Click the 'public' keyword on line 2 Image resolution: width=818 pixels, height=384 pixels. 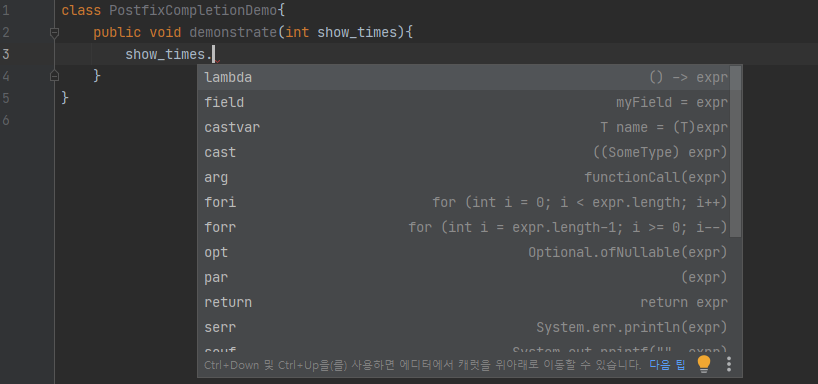pyautogui.click(x=117, y=32)
